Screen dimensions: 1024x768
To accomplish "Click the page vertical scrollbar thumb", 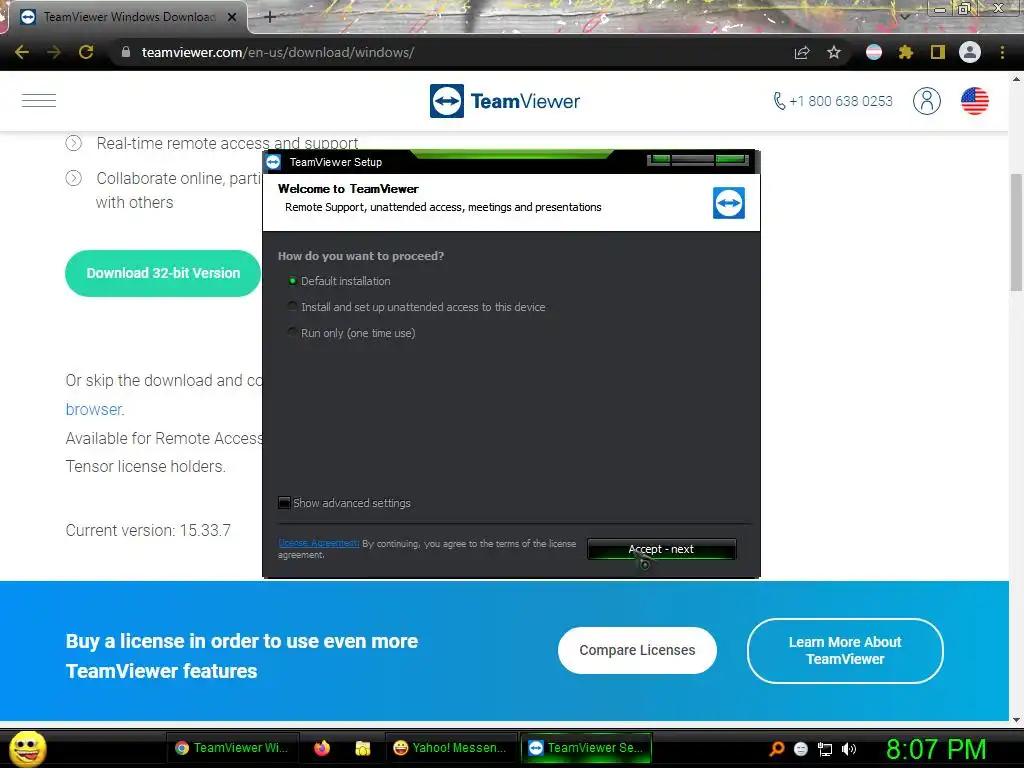I will pos(1016,232).
